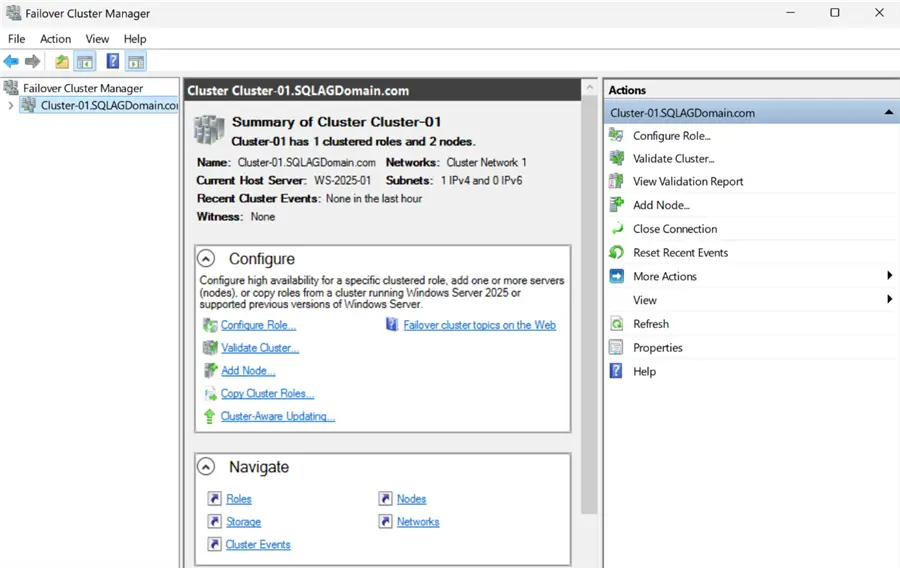Viewport: 900px width, 568px height.
Task: Select the Failover Cluster Manager root node
Action: (83, 88)
